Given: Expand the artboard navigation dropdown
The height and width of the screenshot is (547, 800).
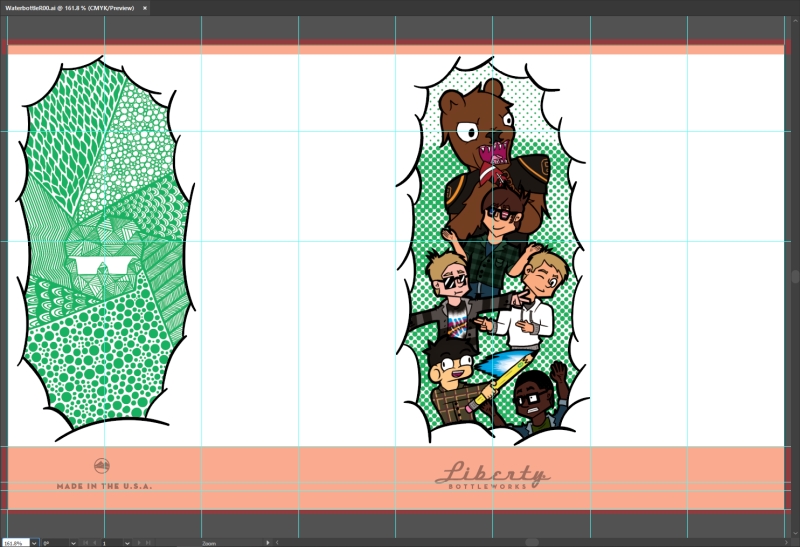Looking at the screenshot, I should coord(128,542).
